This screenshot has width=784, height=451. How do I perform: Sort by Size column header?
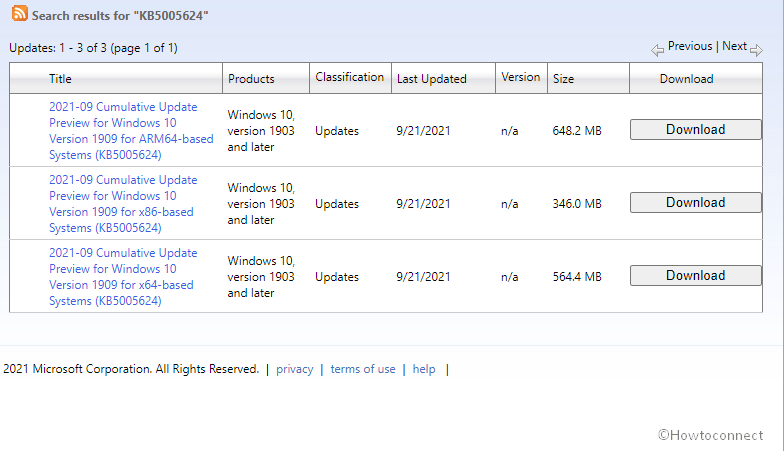click(563, 79)
